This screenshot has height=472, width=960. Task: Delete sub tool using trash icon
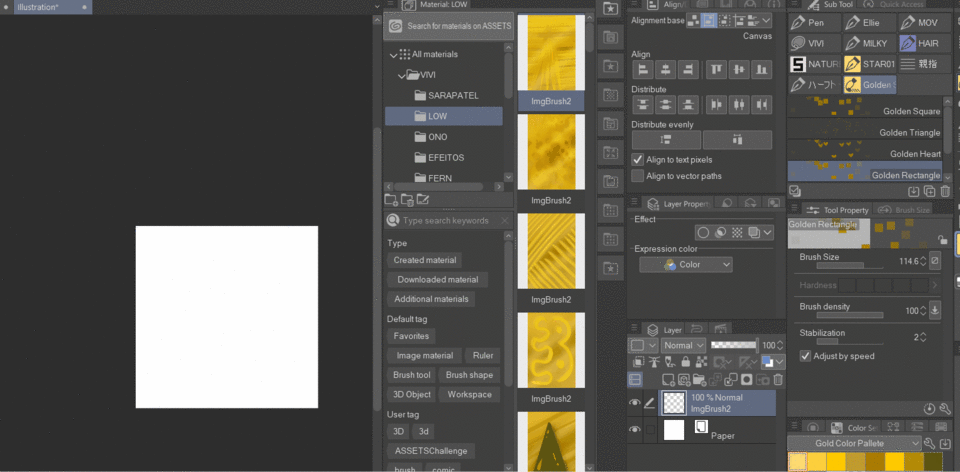[945, 191]
